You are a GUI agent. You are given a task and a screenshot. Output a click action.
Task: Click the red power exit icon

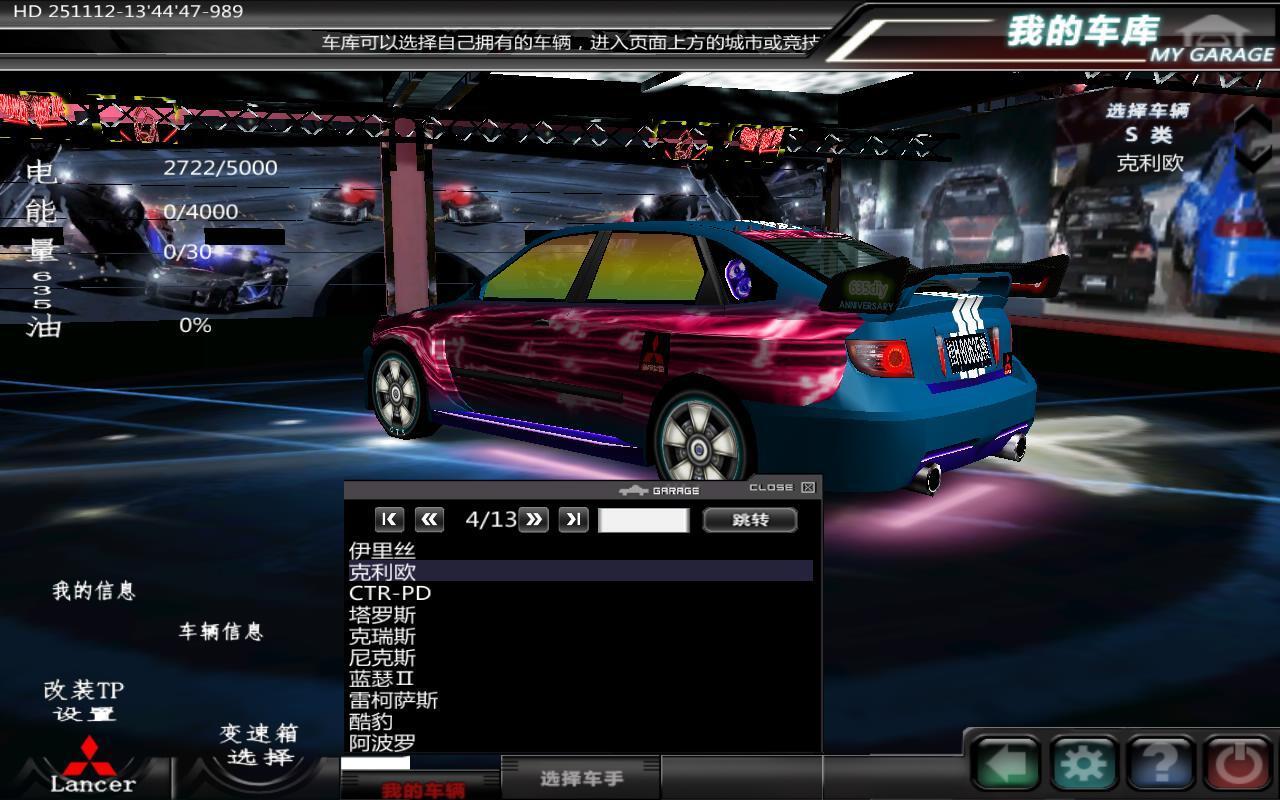pyautogui.click(x=1238, y=765)
